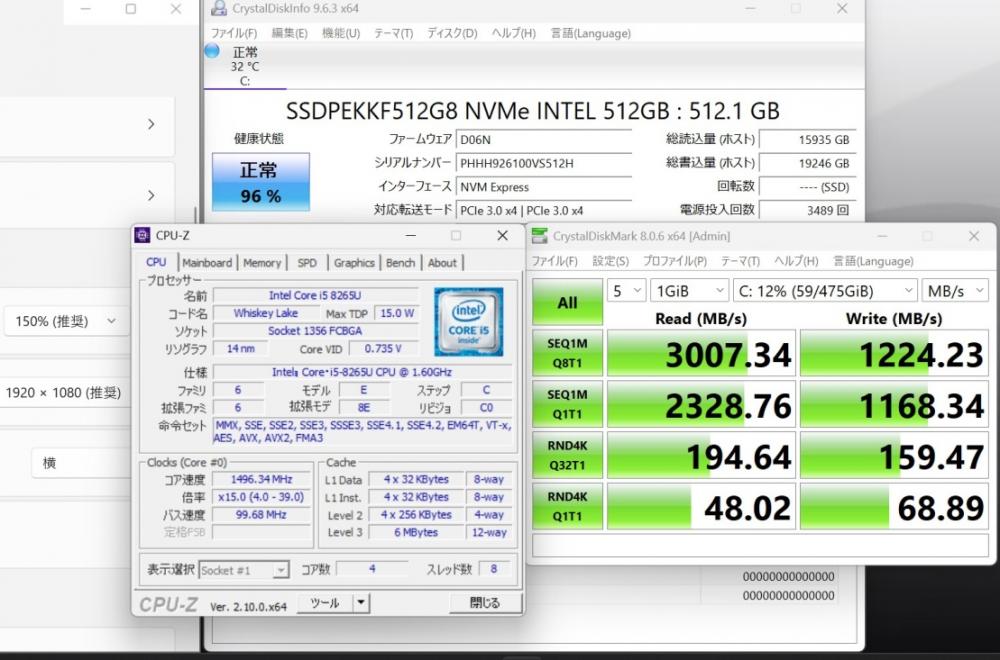This screenshot has height=660, width=1000.
Task: Click the 48.02 random read result
Action: pyautogui.click(x=702, y=506)
